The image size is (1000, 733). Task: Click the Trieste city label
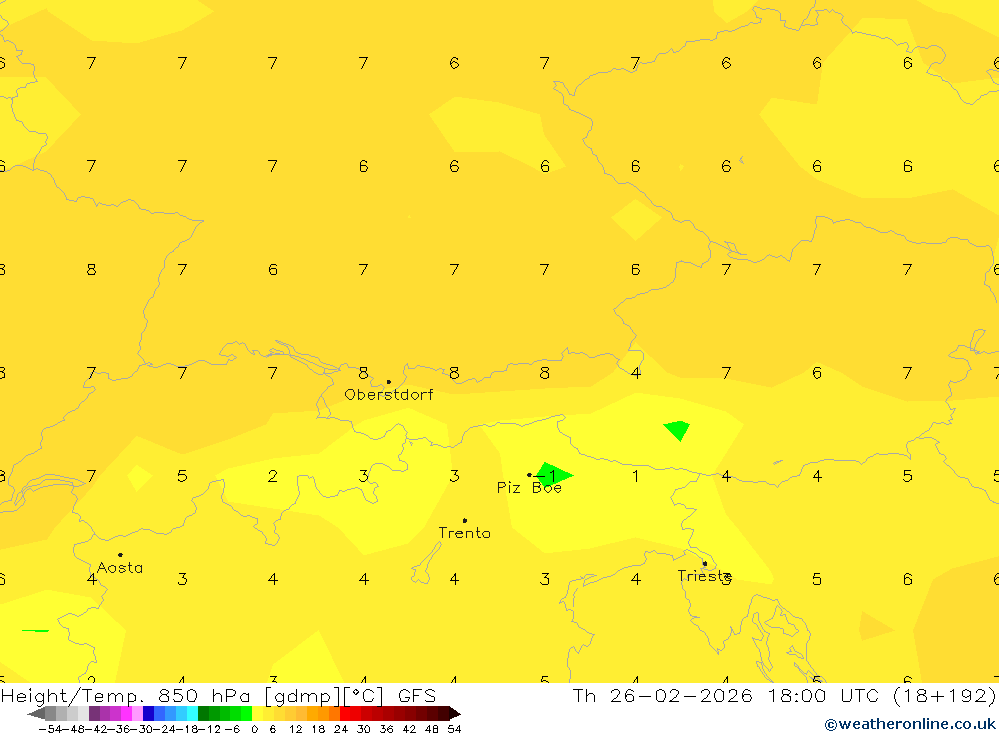(x=704, y=576)
